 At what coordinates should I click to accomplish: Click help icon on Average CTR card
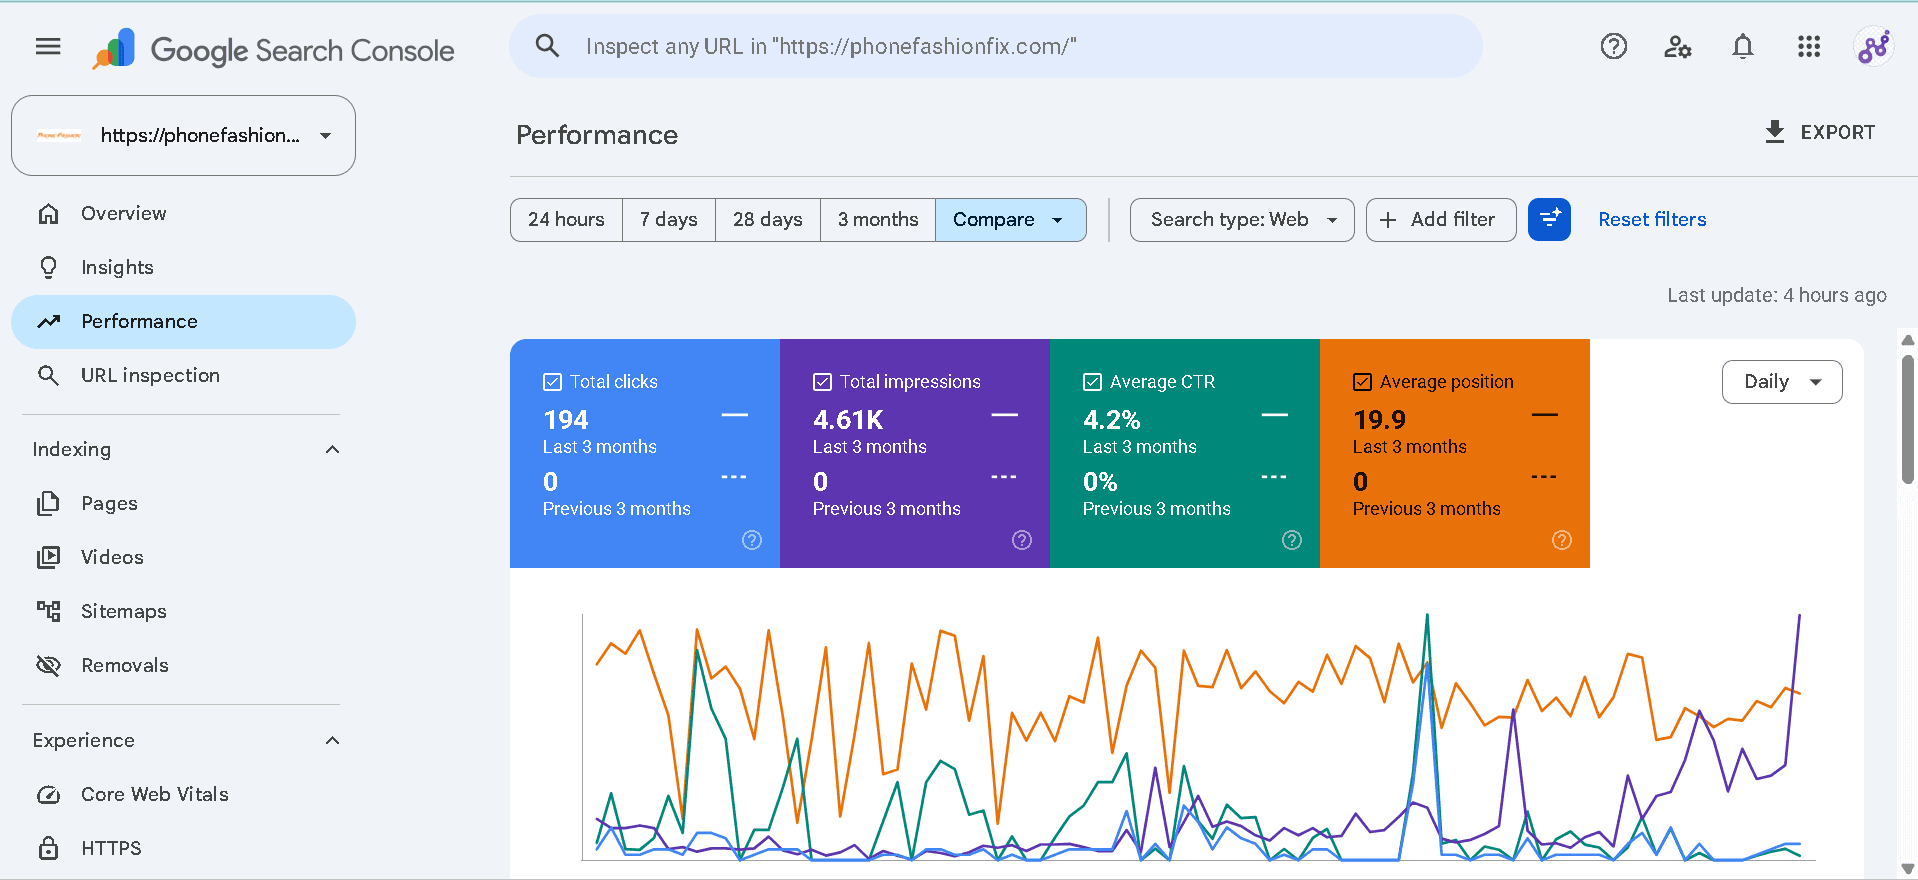pyautogui.click(x=1292, y=540)
